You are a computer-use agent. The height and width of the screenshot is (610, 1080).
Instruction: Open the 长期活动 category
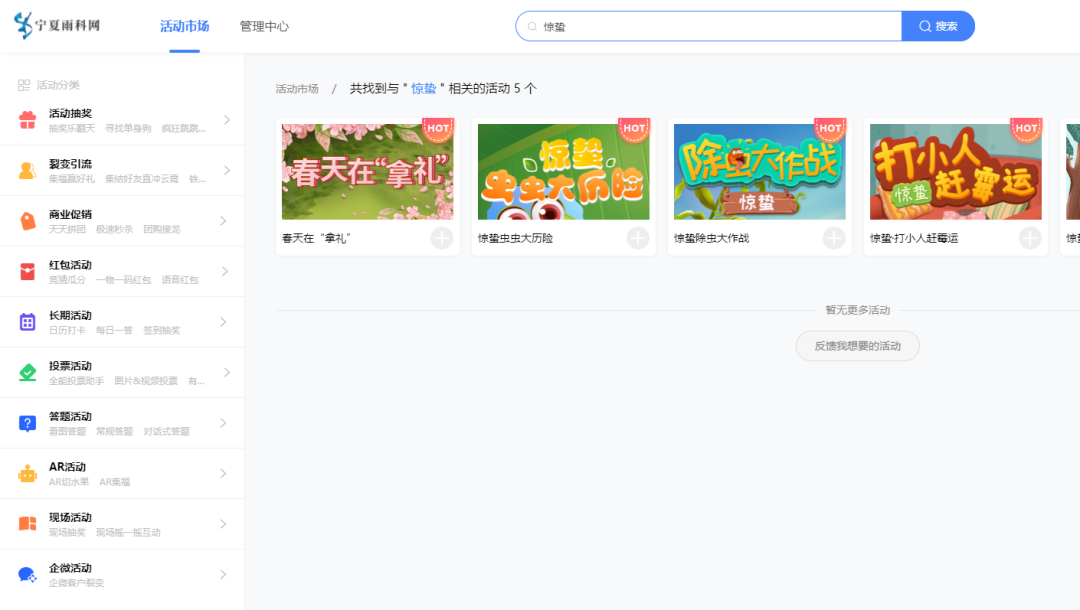pos(122,322)
